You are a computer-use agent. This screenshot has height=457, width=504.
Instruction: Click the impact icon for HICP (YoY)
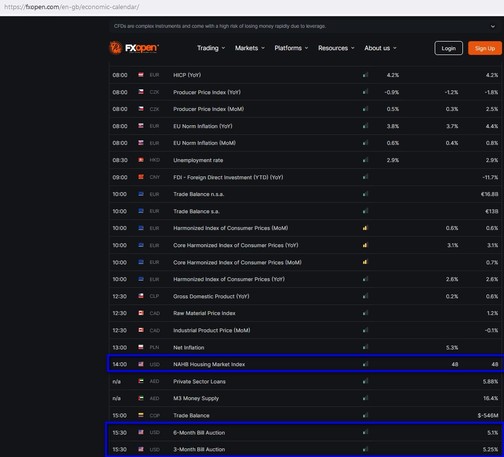point(365,75)
